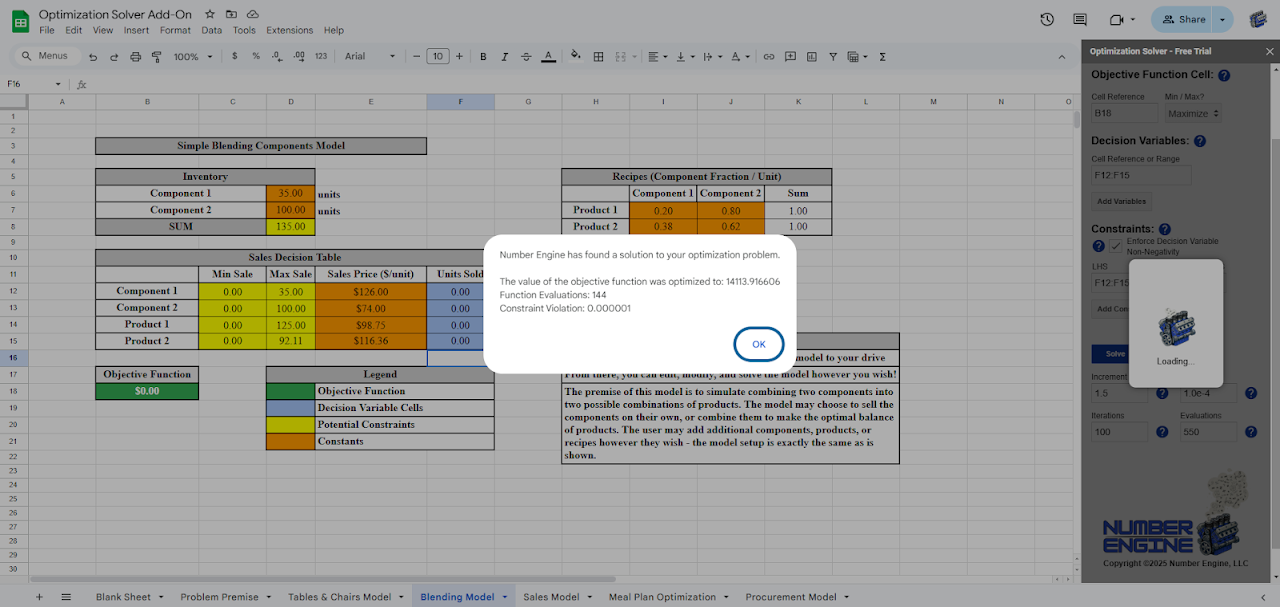Open the more number formats 123 menu

[321, 57]
